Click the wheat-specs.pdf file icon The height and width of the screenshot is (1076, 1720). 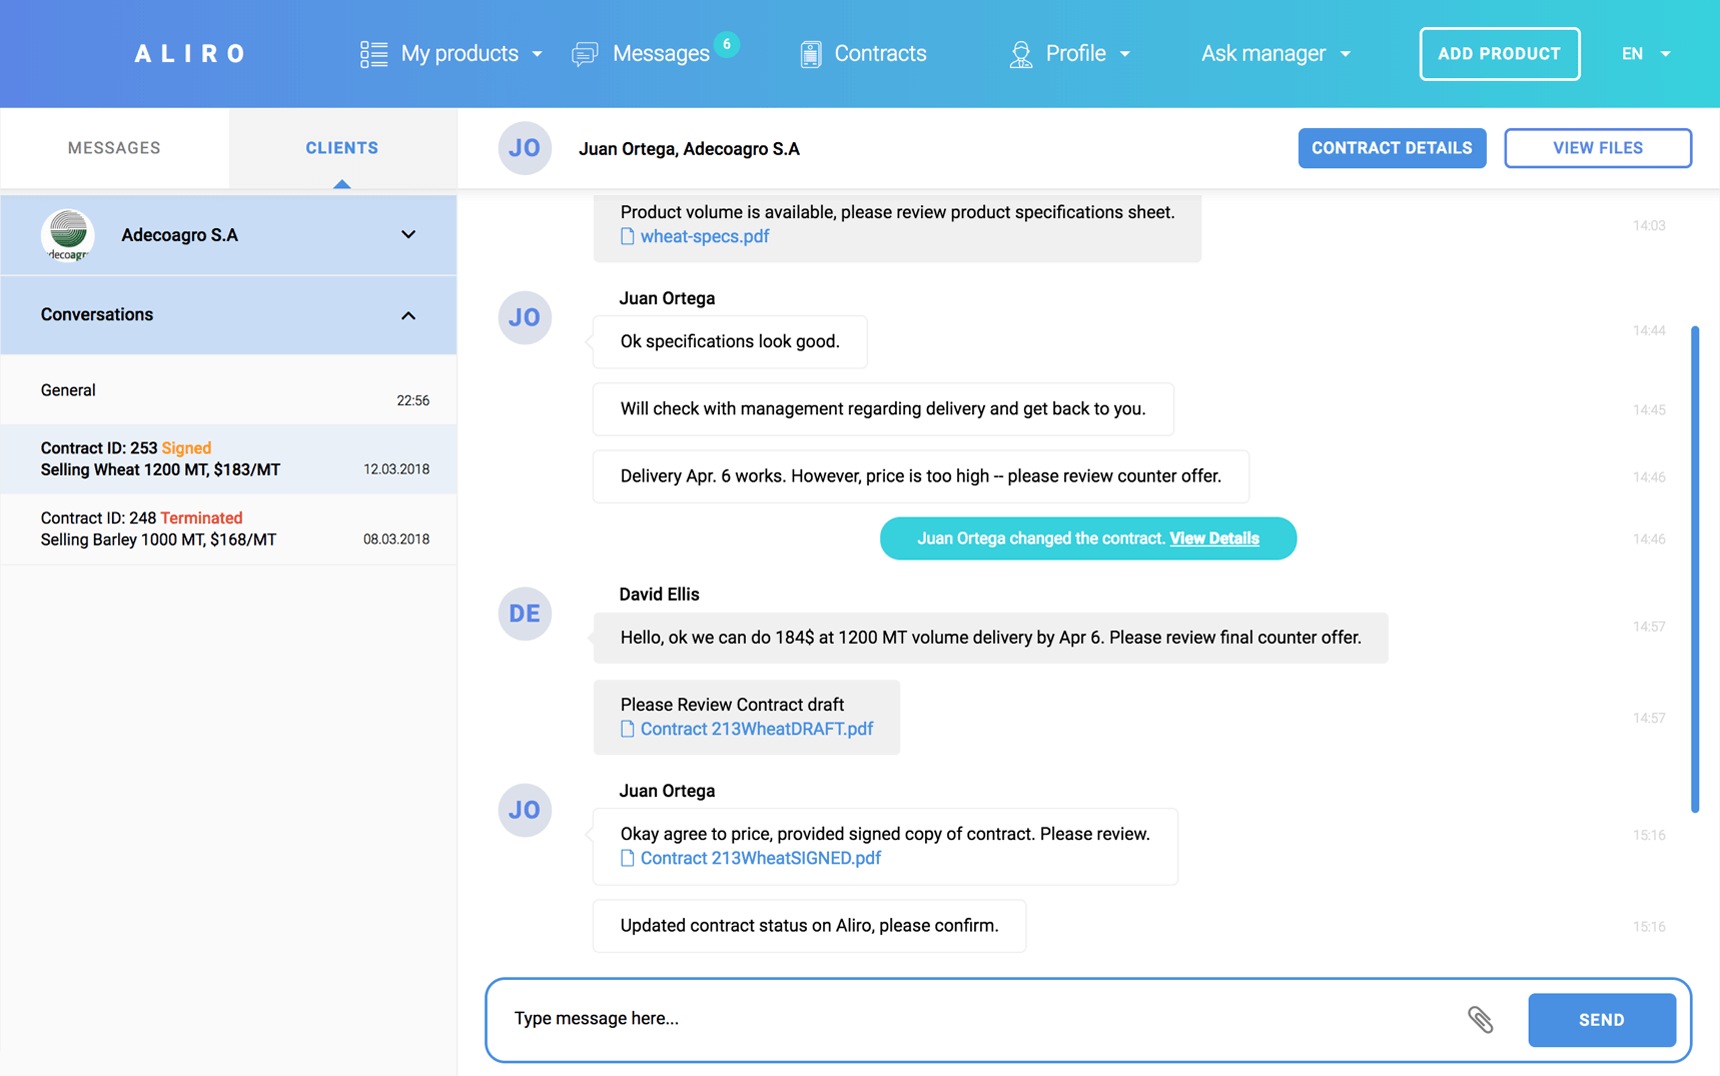tap(627, 237)
